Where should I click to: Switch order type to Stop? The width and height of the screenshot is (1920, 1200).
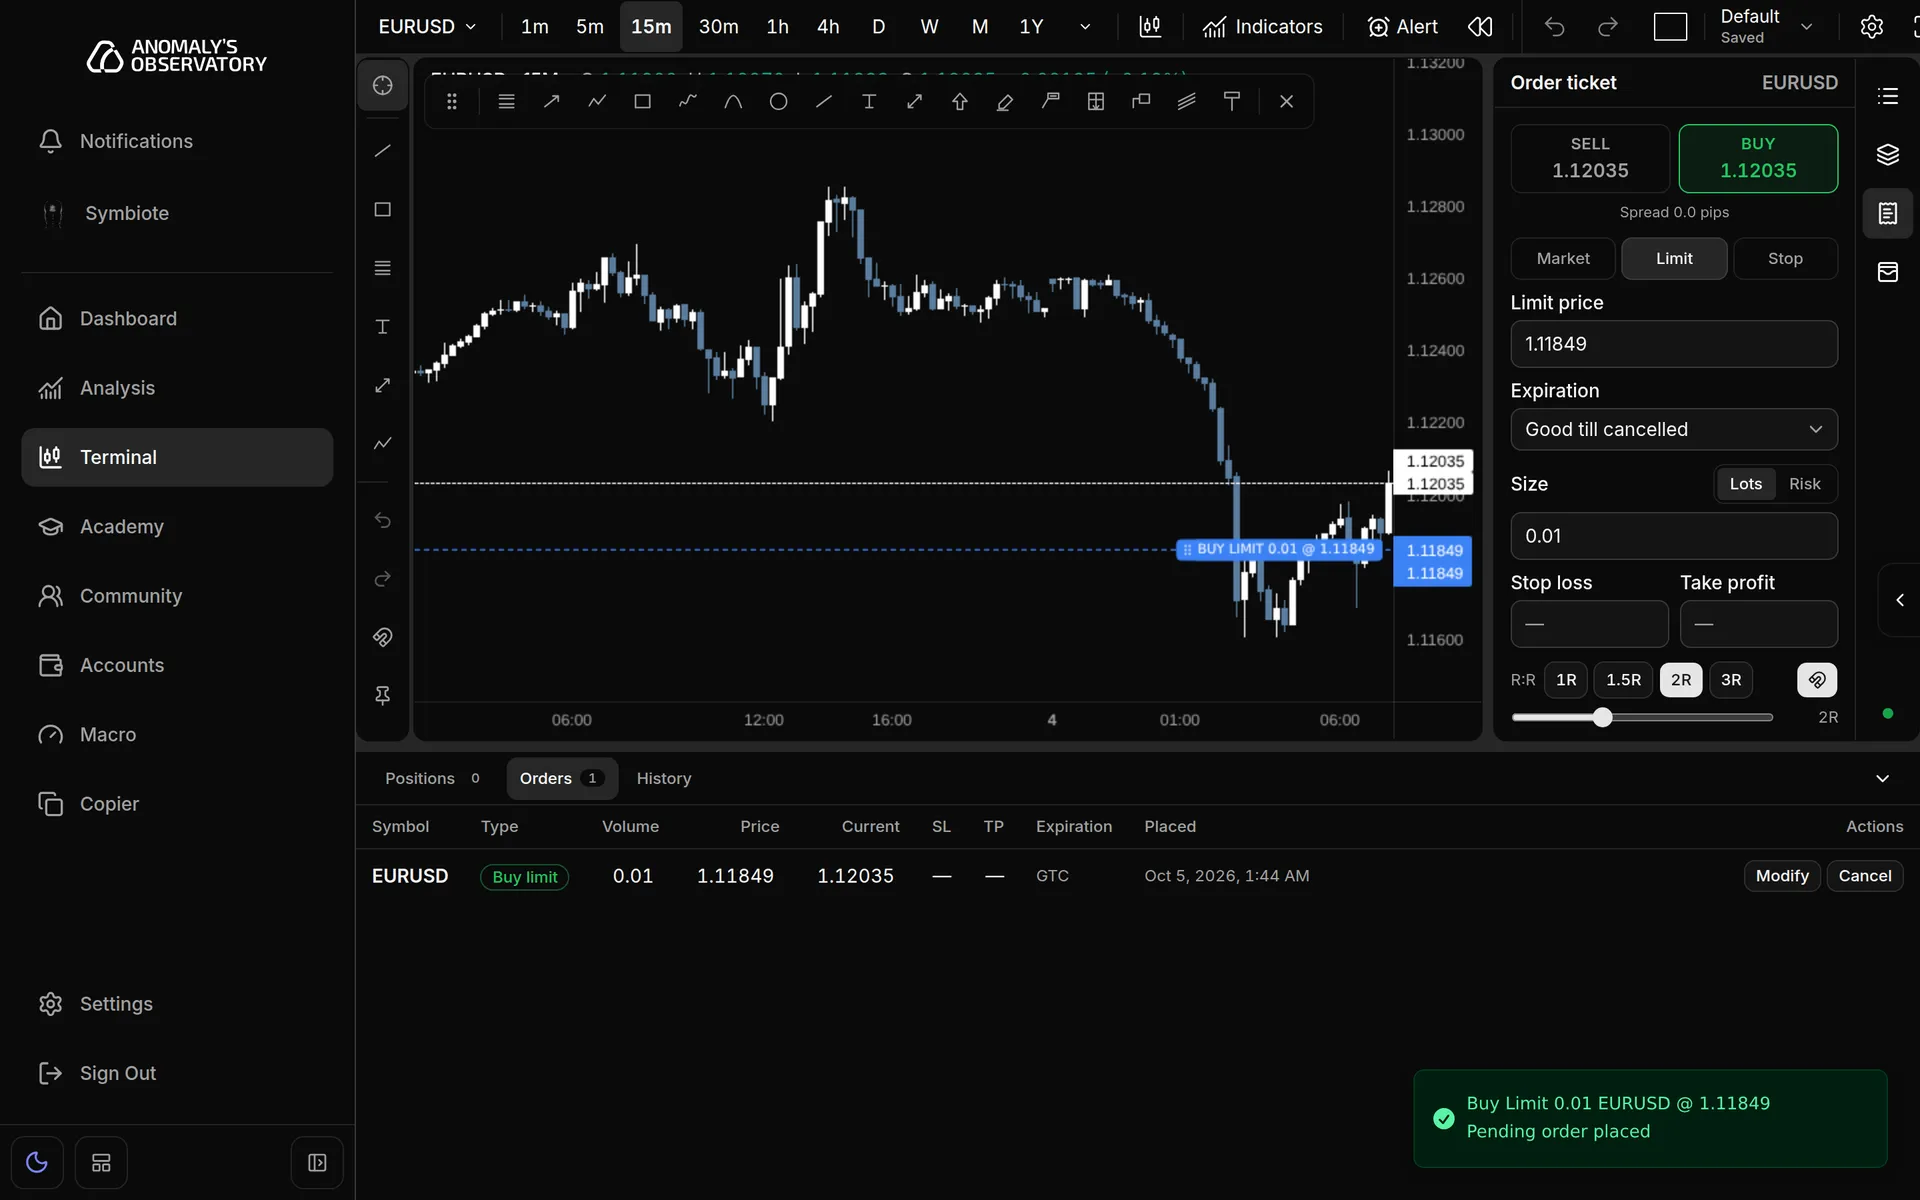point(1784,258)
